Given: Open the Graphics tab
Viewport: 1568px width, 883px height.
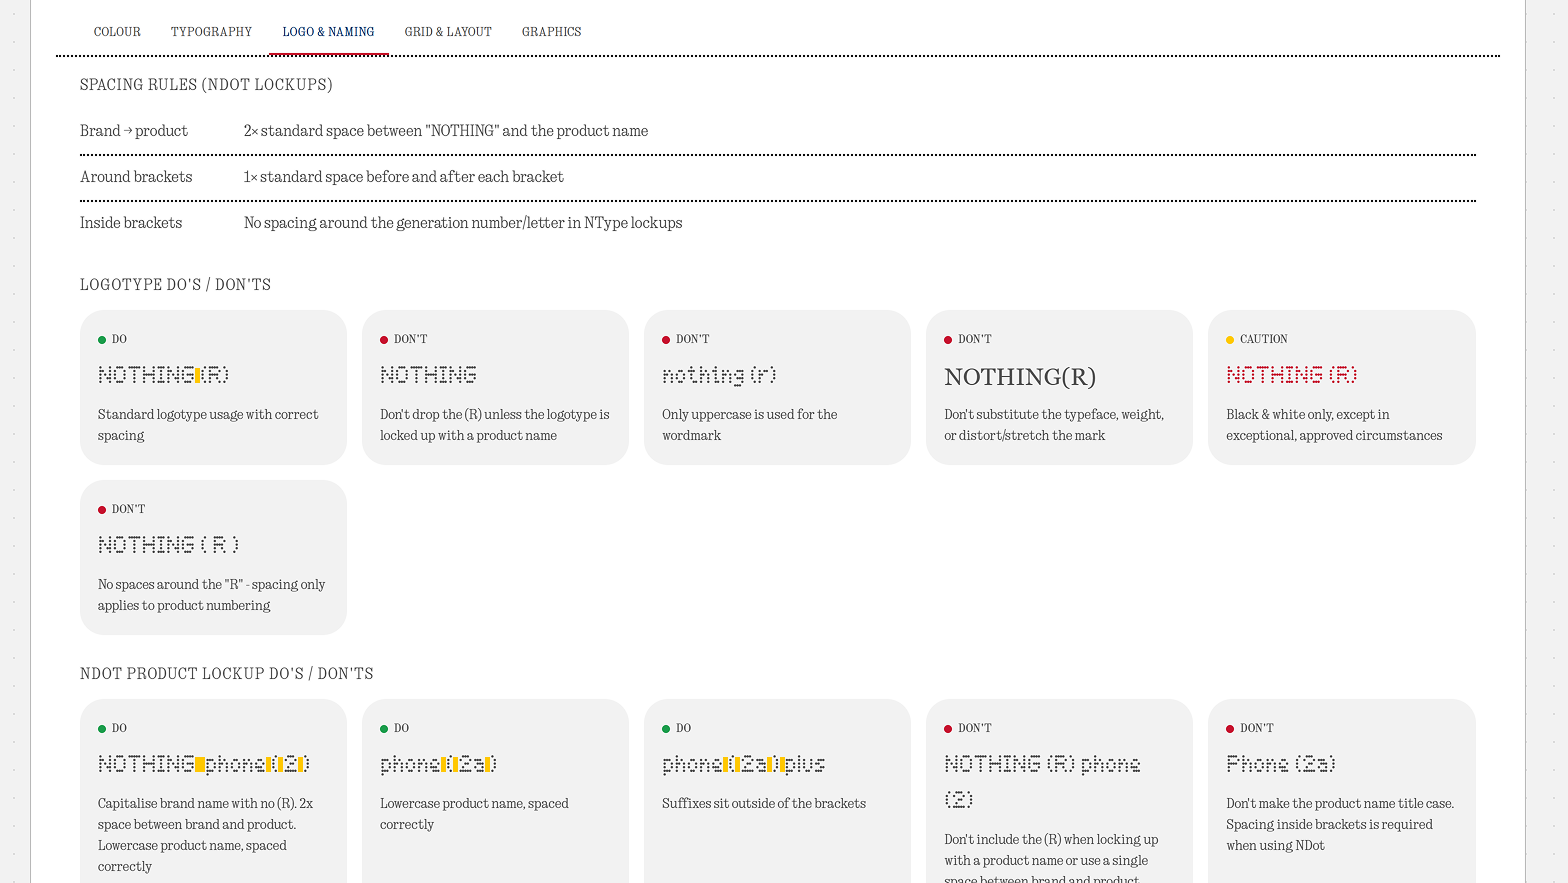Looking at the screenshot, I should tap(551, 32).
